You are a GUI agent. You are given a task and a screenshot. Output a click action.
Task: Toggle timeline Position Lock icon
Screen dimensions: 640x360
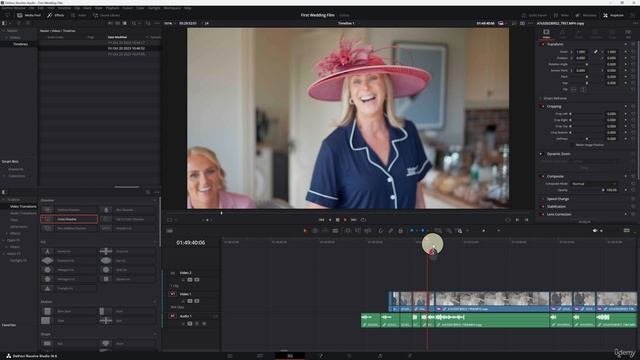(400, 231)
